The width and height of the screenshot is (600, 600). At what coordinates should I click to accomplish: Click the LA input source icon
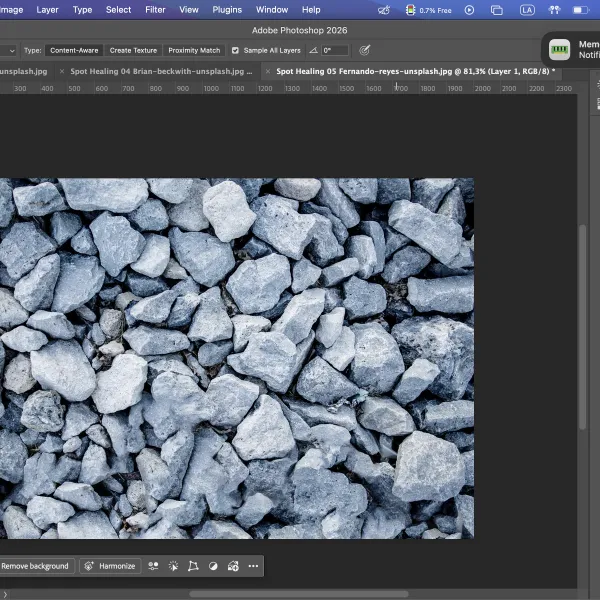pyautogui.click(x=527, y=10)
